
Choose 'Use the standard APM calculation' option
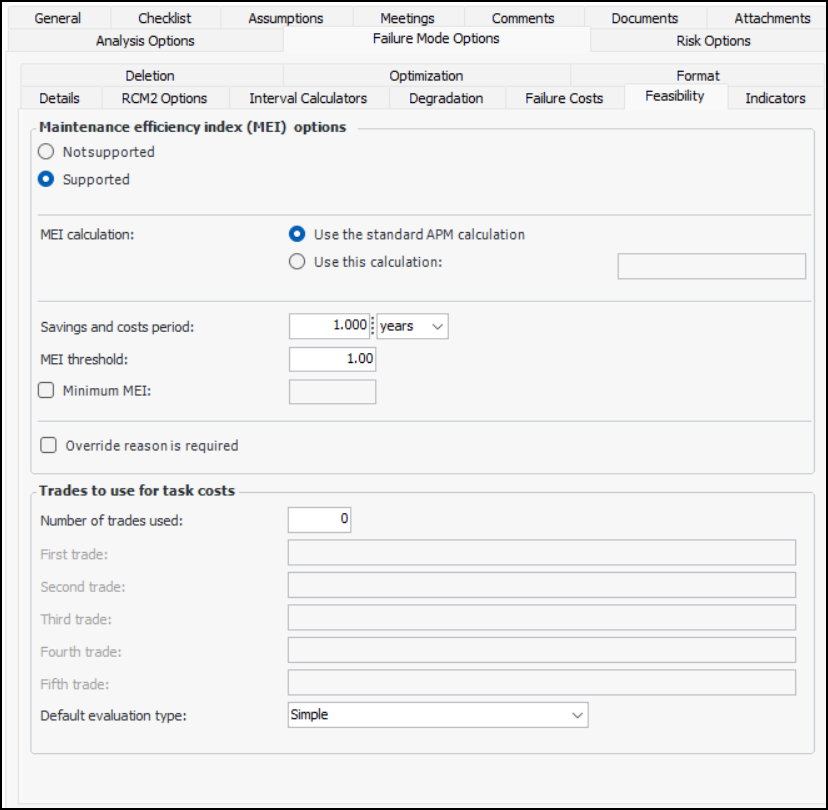(296, 234)
